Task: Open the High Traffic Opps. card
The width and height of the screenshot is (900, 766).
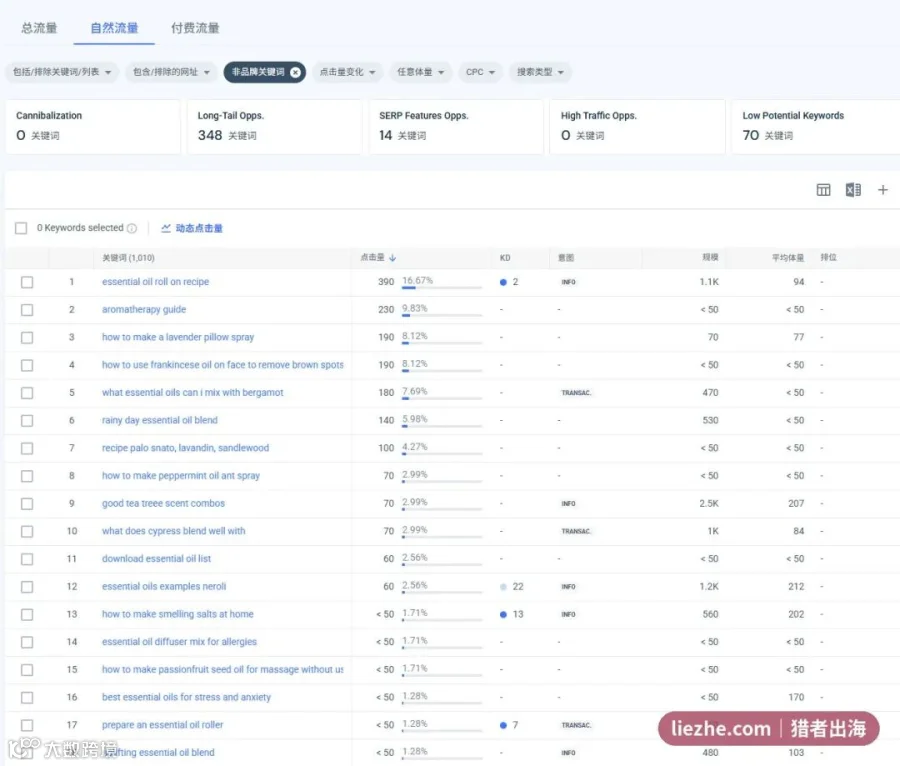Action: (x=637, y=126)
